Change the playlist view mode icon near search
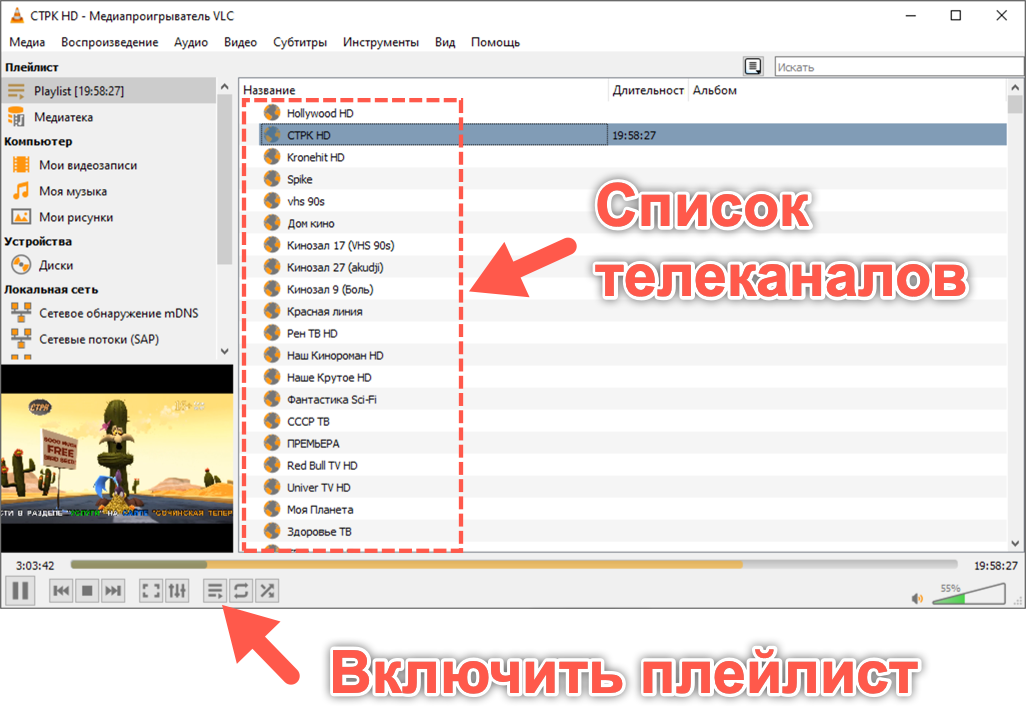1026x706 pixels. pos(753,65)
